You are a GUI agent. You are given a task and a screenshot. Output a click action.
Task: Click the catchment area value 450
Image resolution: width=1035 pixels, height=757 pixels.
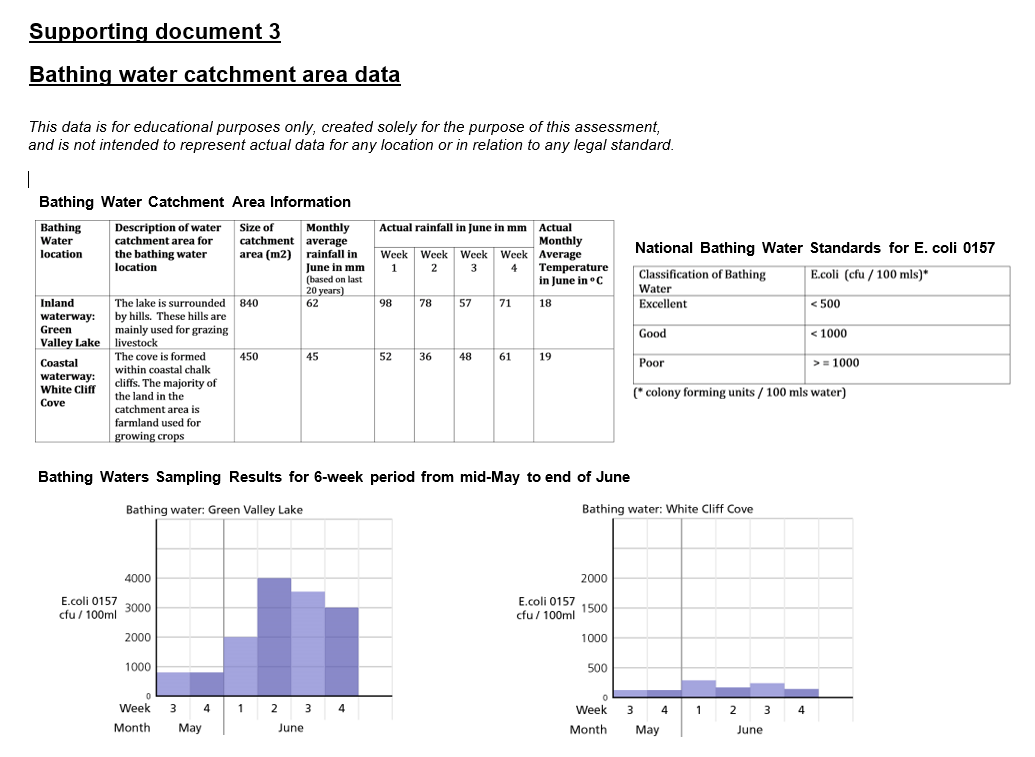[x=247, y=356]
